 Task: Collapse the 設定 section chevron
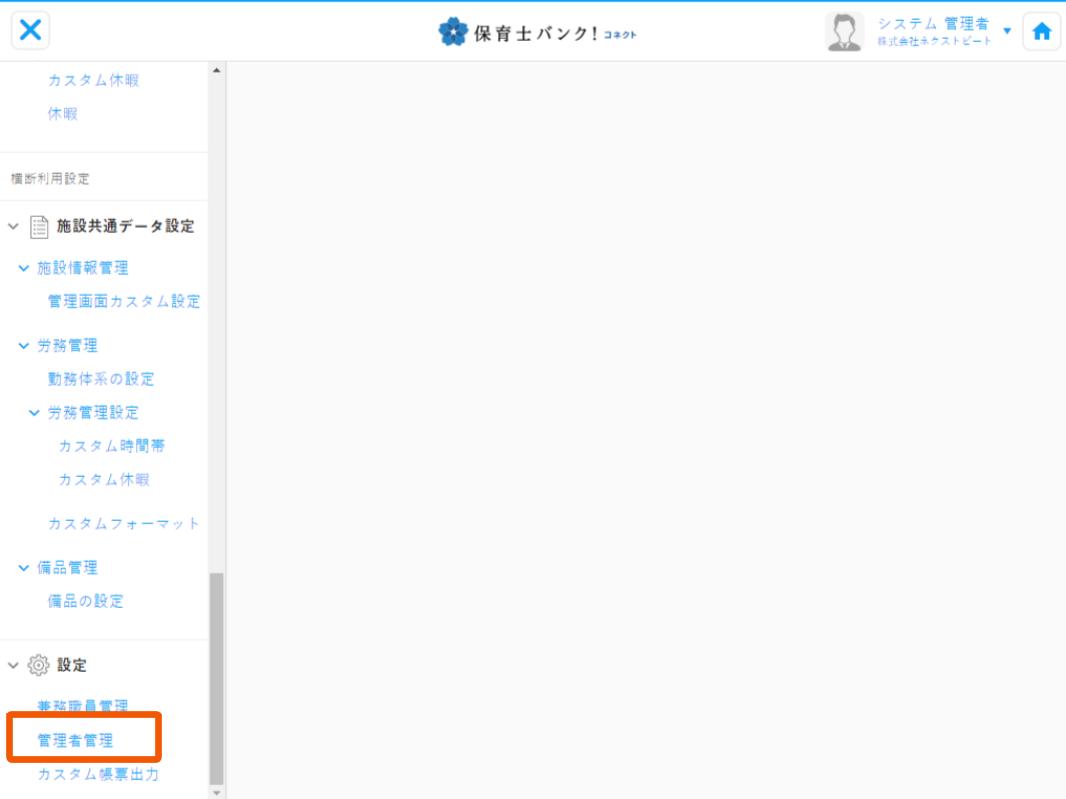(x=13, y=665)
